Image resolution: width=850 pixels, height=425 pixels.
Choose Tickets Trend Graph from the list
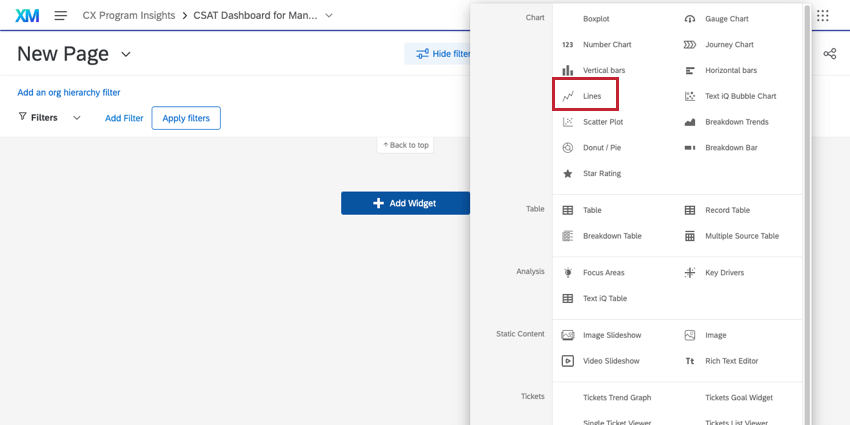(616, 397)
